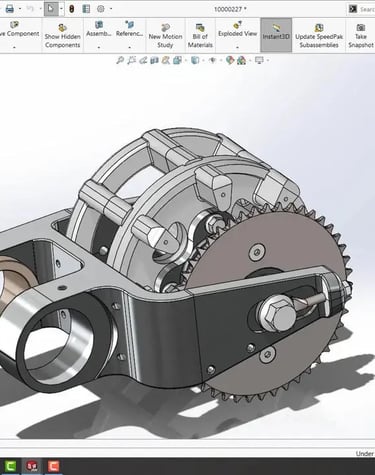375x475 pixels.
Task: Click the Print icon in quick access toolbar
Action: click(10, 9)
